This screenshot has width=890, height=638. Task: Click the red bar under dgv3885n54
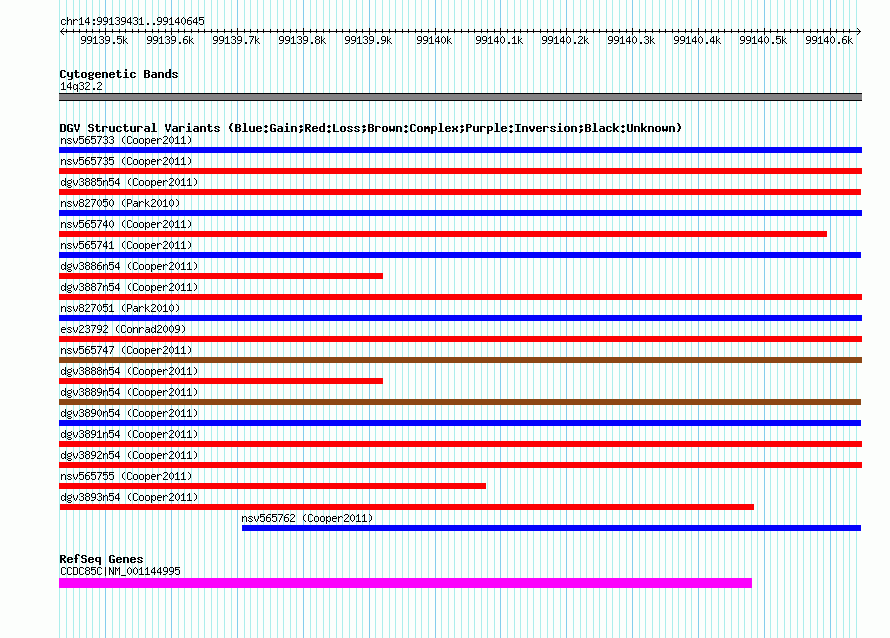[460, 192]
